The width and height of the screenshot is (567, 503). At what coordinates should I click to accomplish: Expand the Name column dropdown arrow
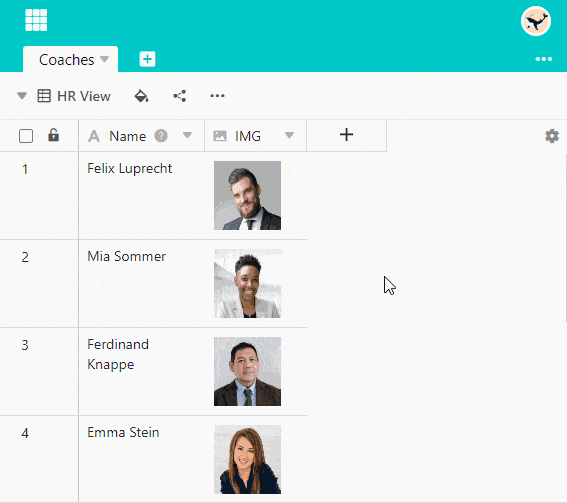coord(187,135)
